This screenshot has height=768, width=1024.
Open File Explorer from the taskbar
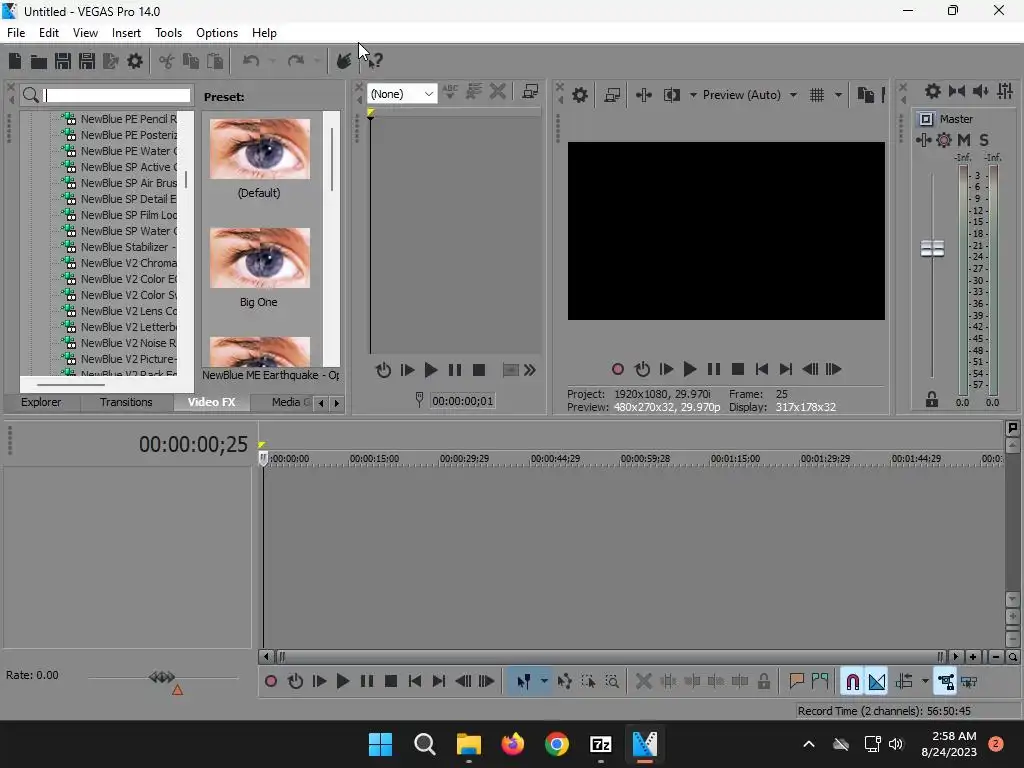[x=469, y=744]
